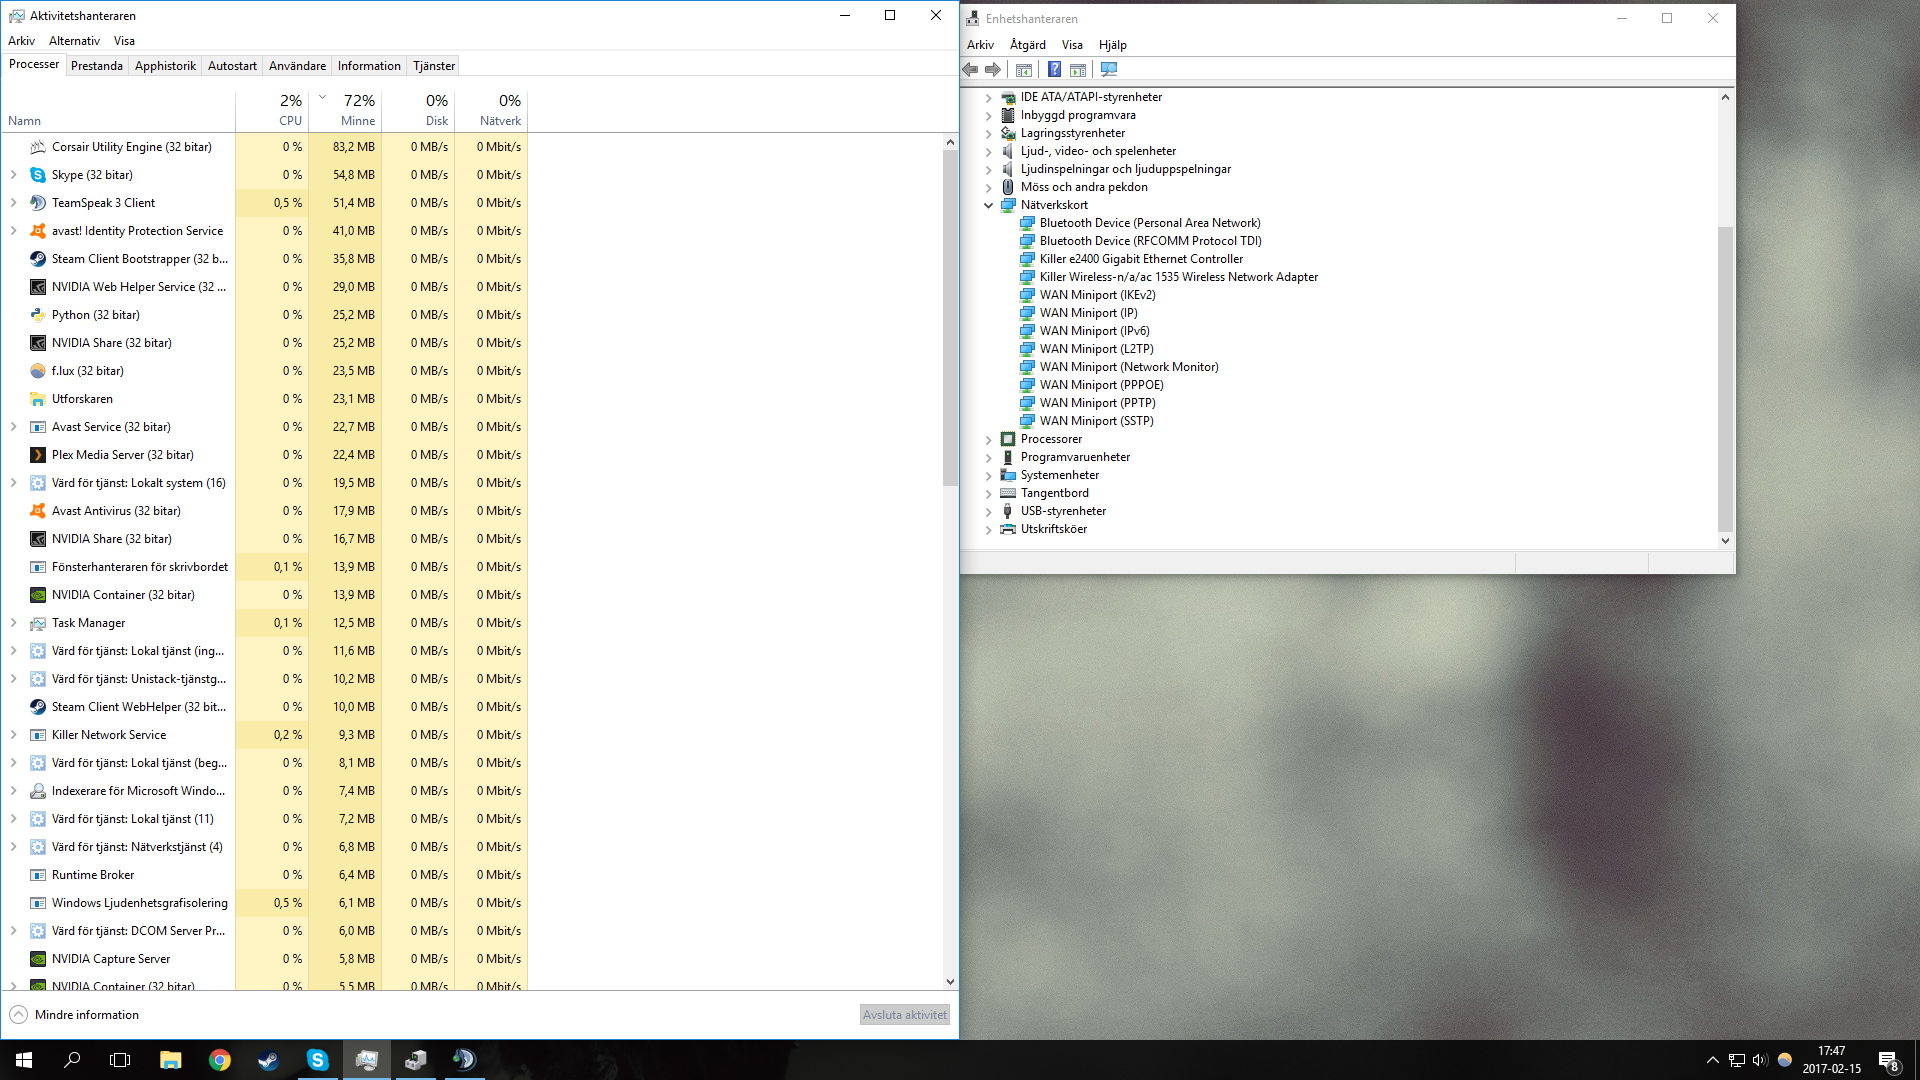Screen dimensions: 1920x1080
Task: Open the Windows Start button
Action: [24, 1060]
